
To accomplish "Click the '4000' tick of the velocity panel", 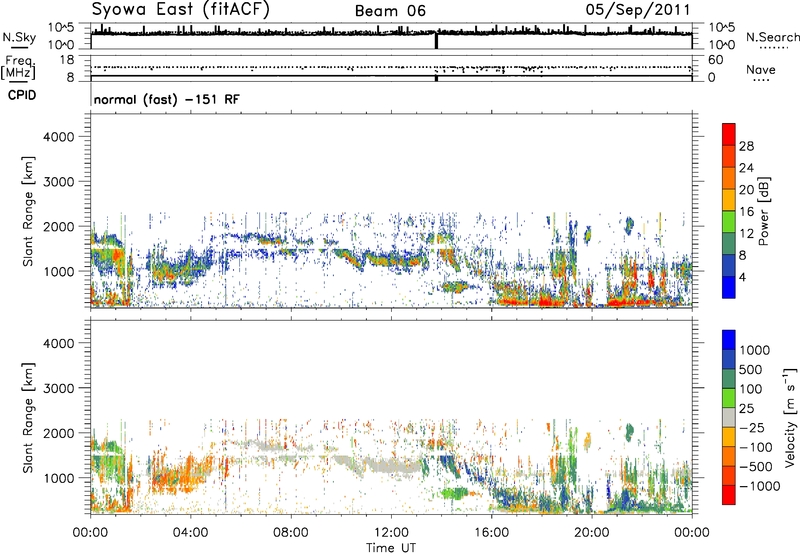I will (58, 343).
